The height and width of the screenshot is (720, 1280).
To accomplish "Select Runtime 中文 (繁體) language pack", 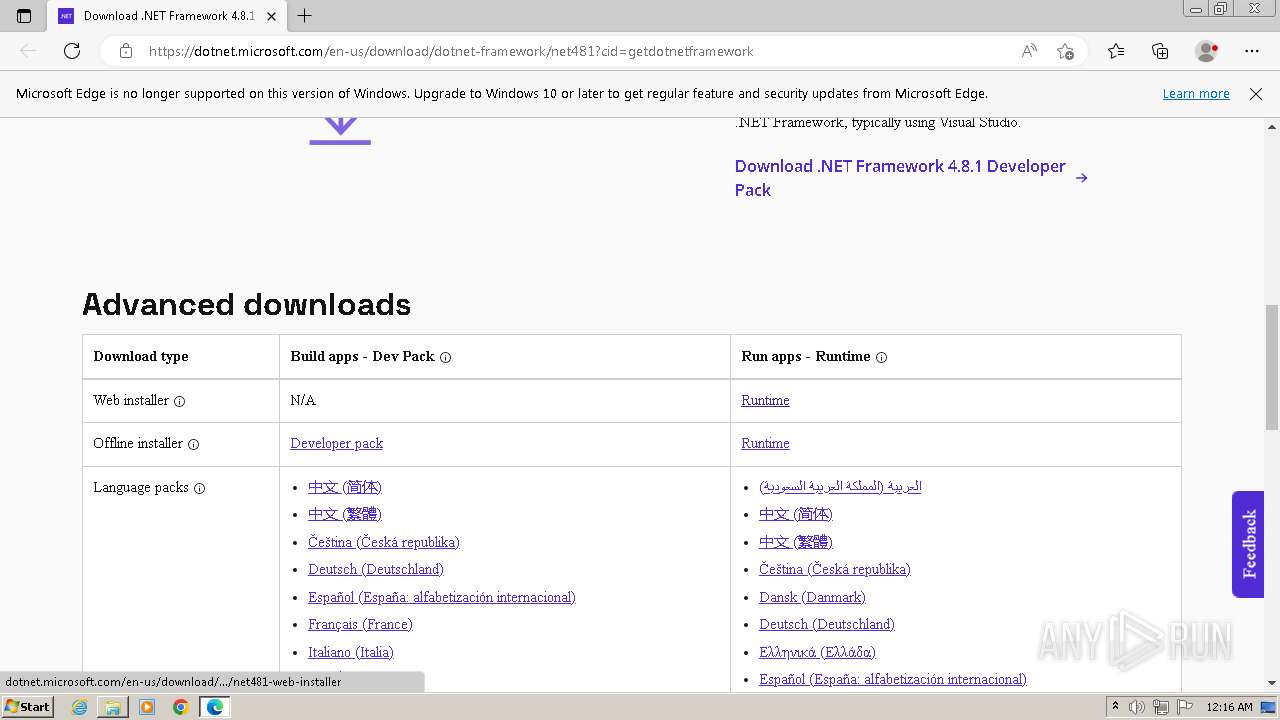I will 796,541.
